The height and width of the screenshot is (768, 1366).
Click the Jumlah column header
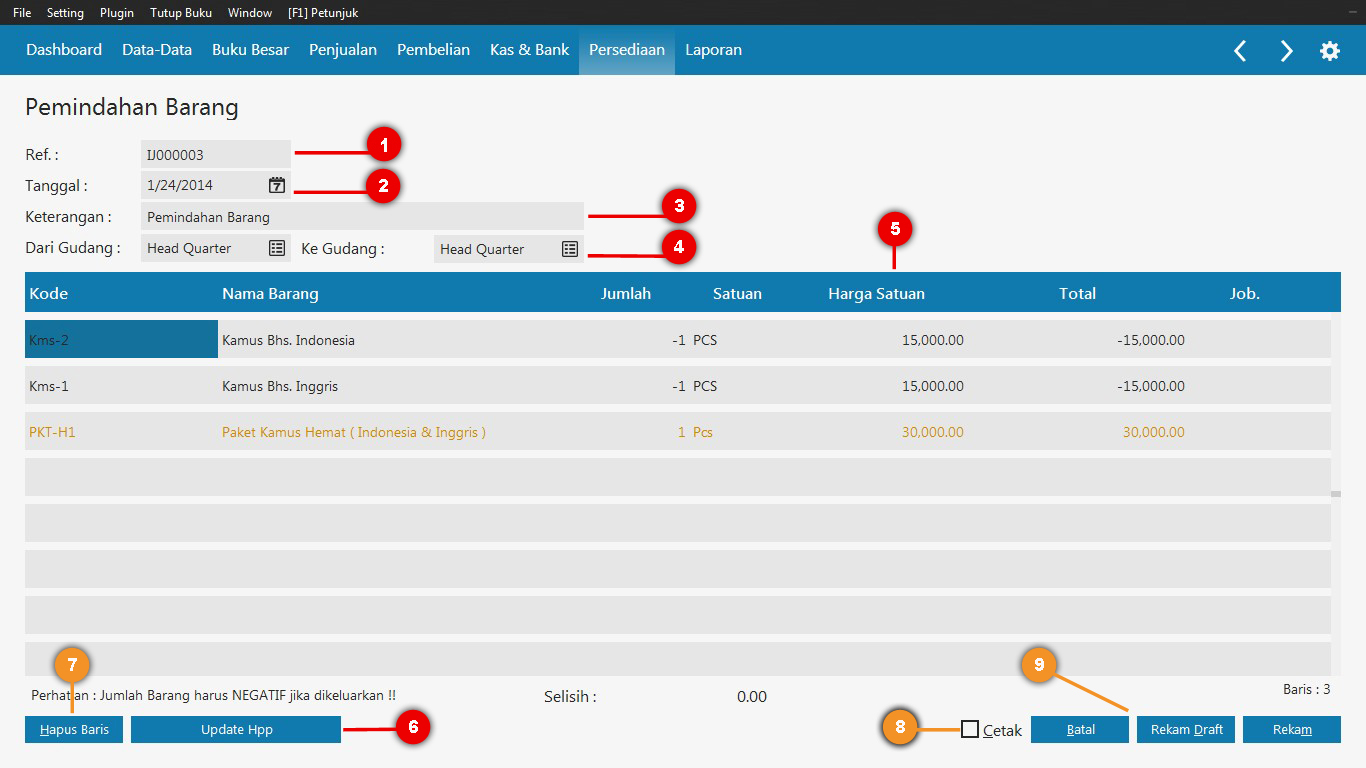(x=626, y=293)
